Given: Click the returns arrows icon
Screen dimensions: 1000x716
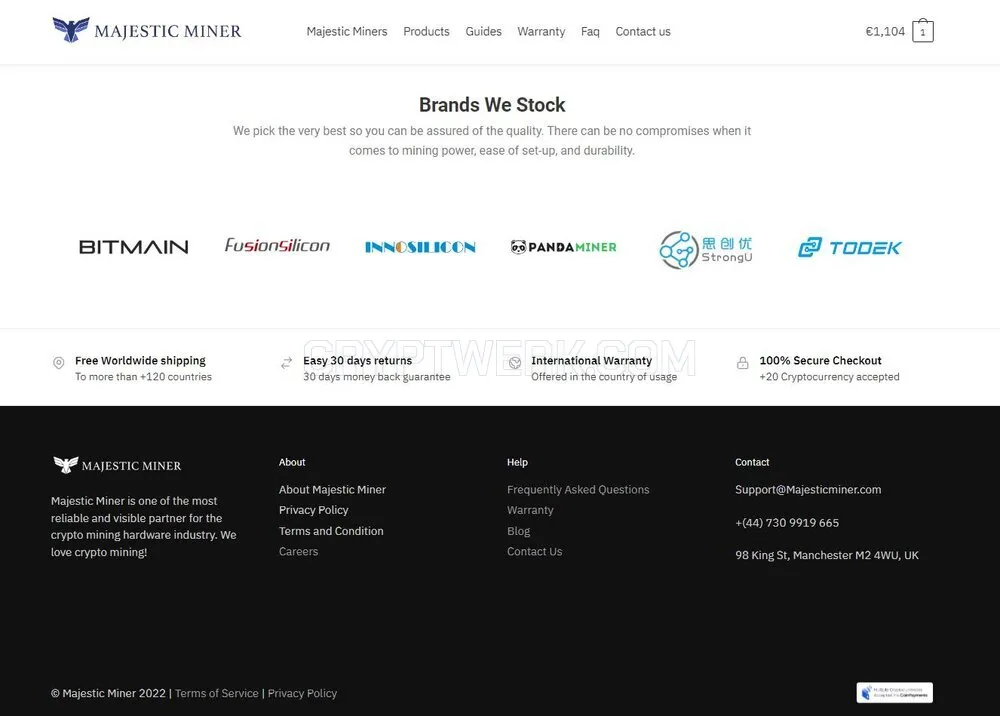Looking at the screenshot, I should tap(286, 363).
